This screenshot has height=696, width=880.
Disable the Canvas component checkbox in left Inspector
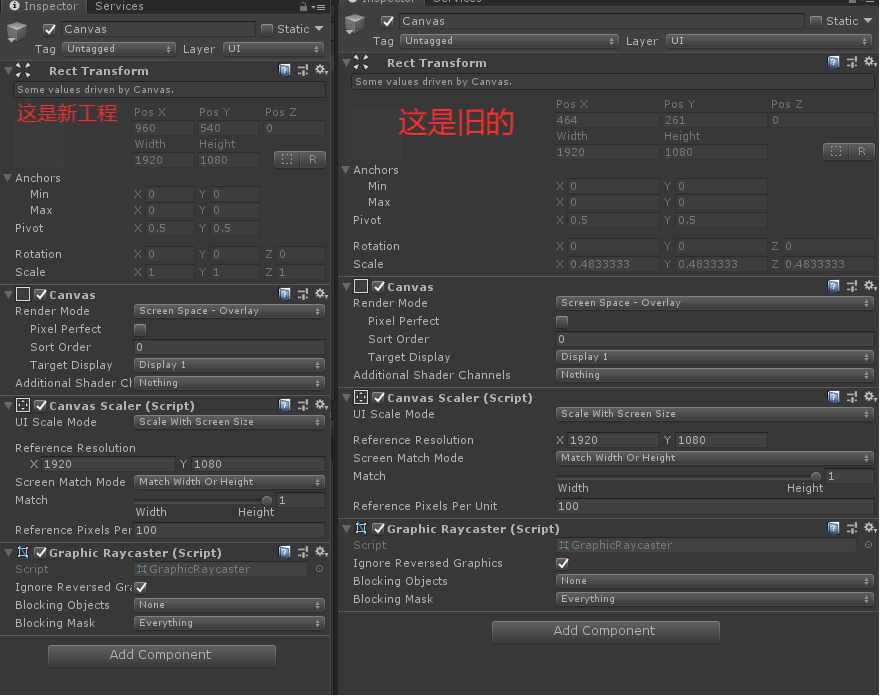[40, 295]
